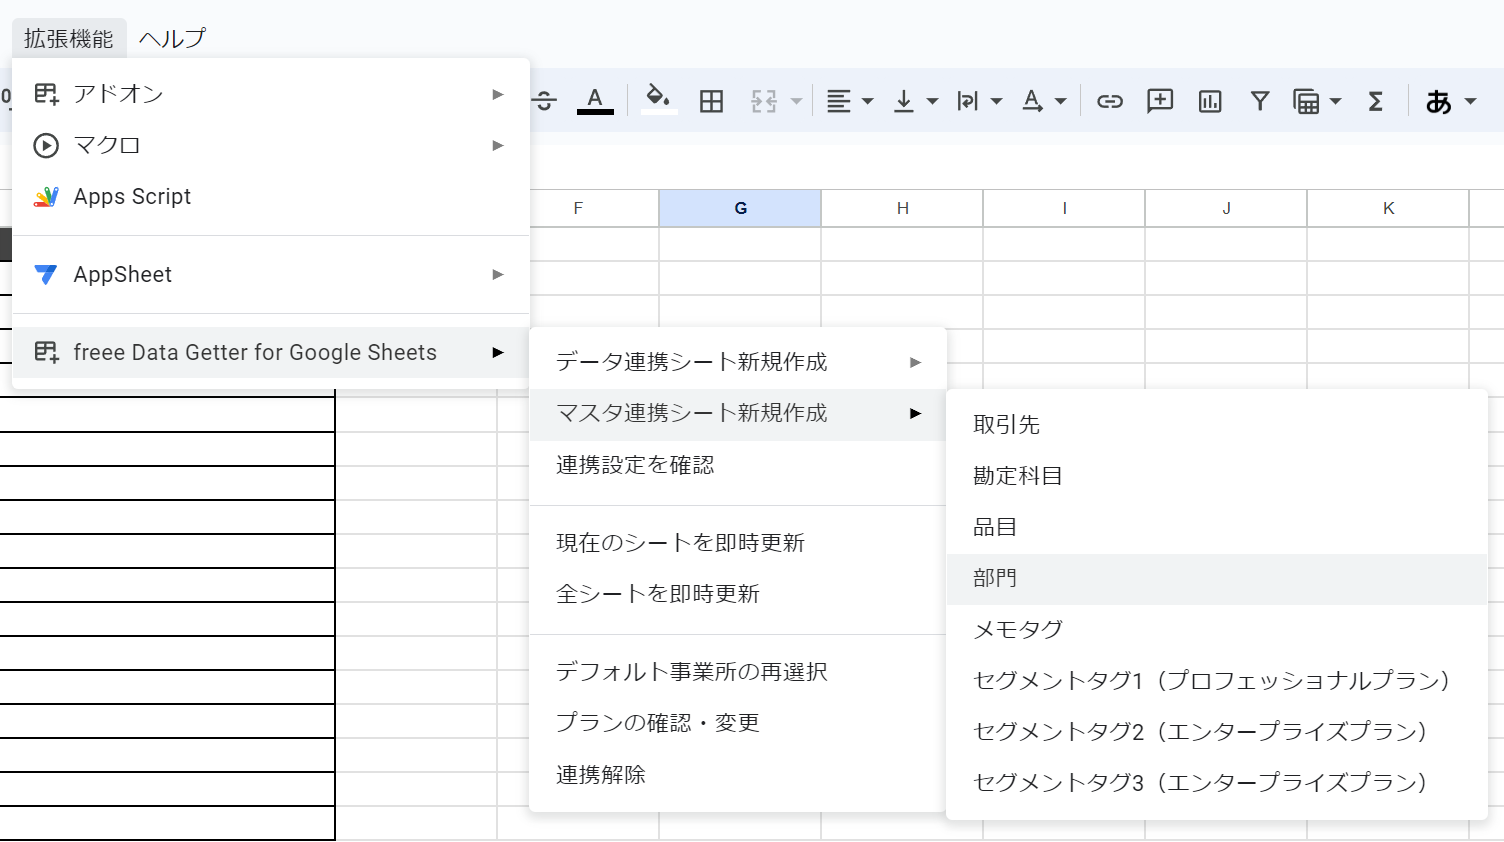
Task: Select column header G
Action: 740,208
